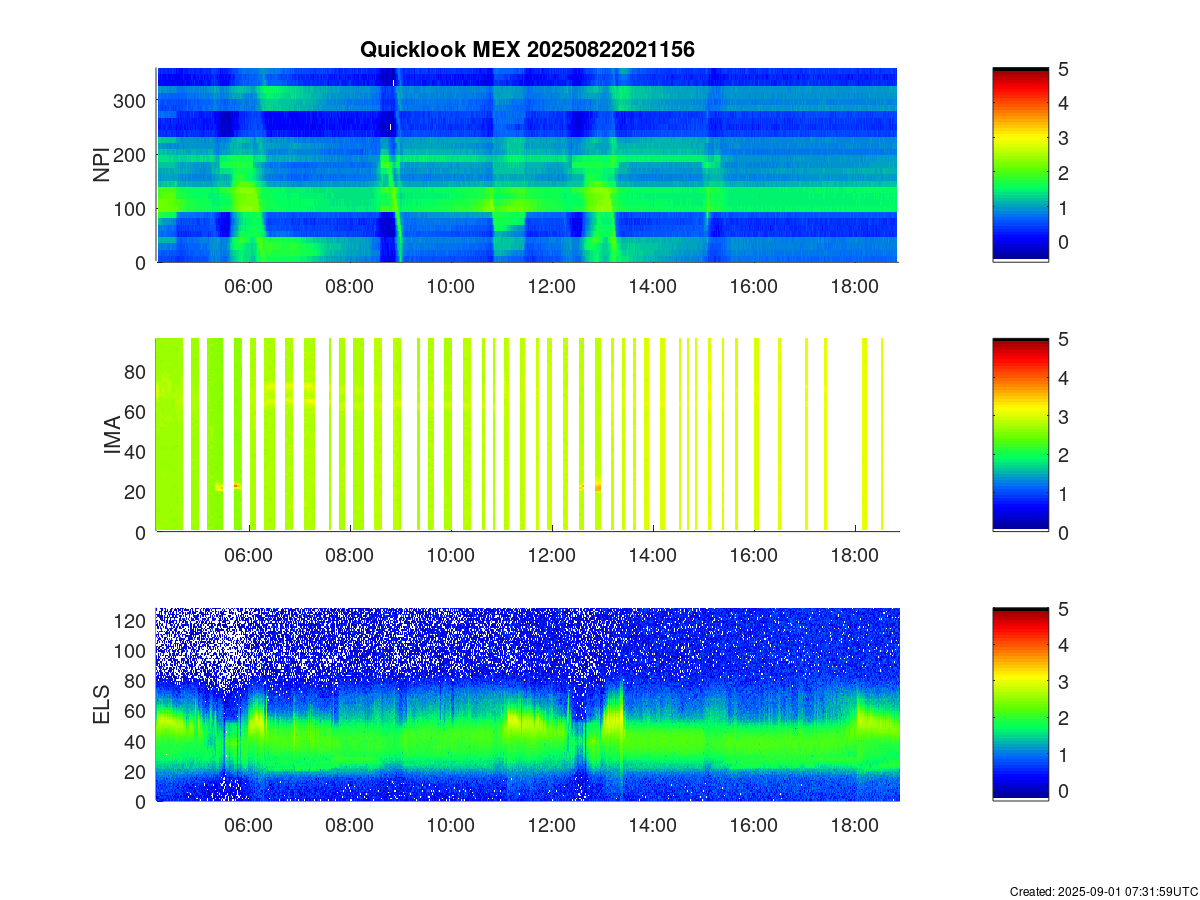Click inside the ELS spectrogram plot
This screenshot has height=900, width=1200.
[x=527, y=705]
